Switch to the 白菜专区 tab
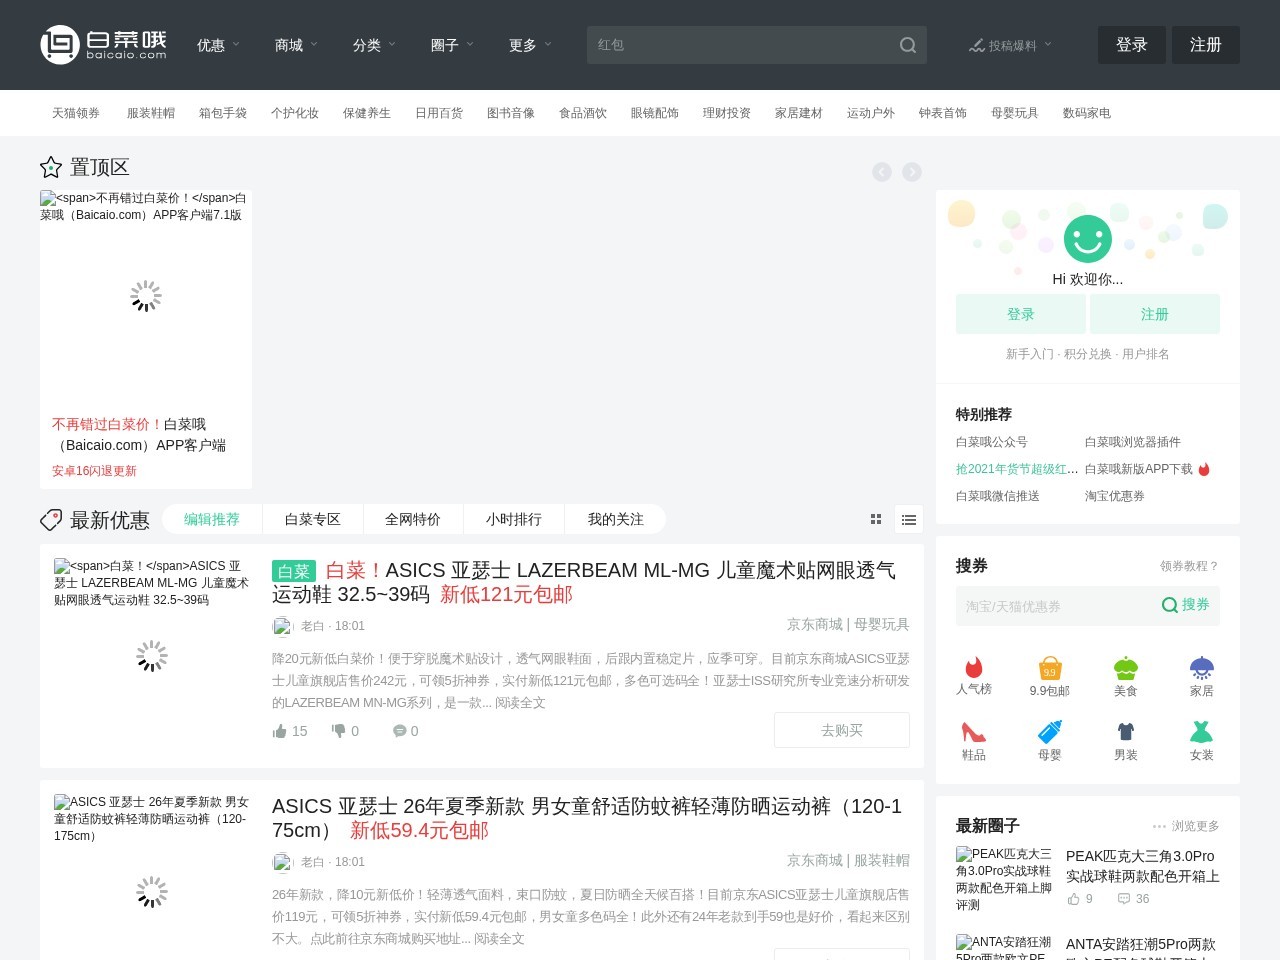 pyautogui.click(x=312, y=519)
